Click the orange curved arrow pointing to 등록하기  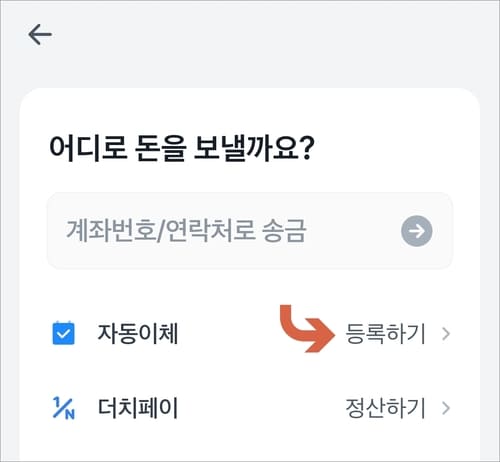tap(307, 328)
